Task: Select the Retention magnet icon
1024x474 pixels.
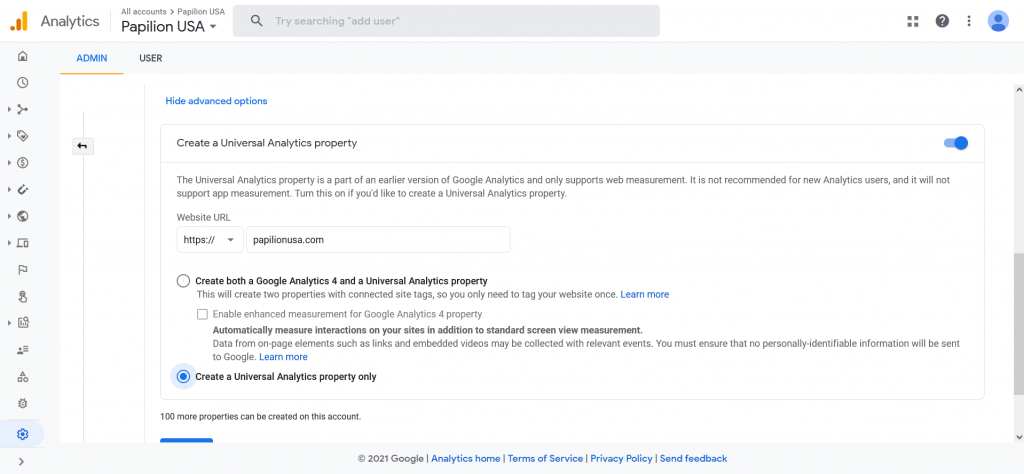Action: pyautogui.click(x=22, y=189)
